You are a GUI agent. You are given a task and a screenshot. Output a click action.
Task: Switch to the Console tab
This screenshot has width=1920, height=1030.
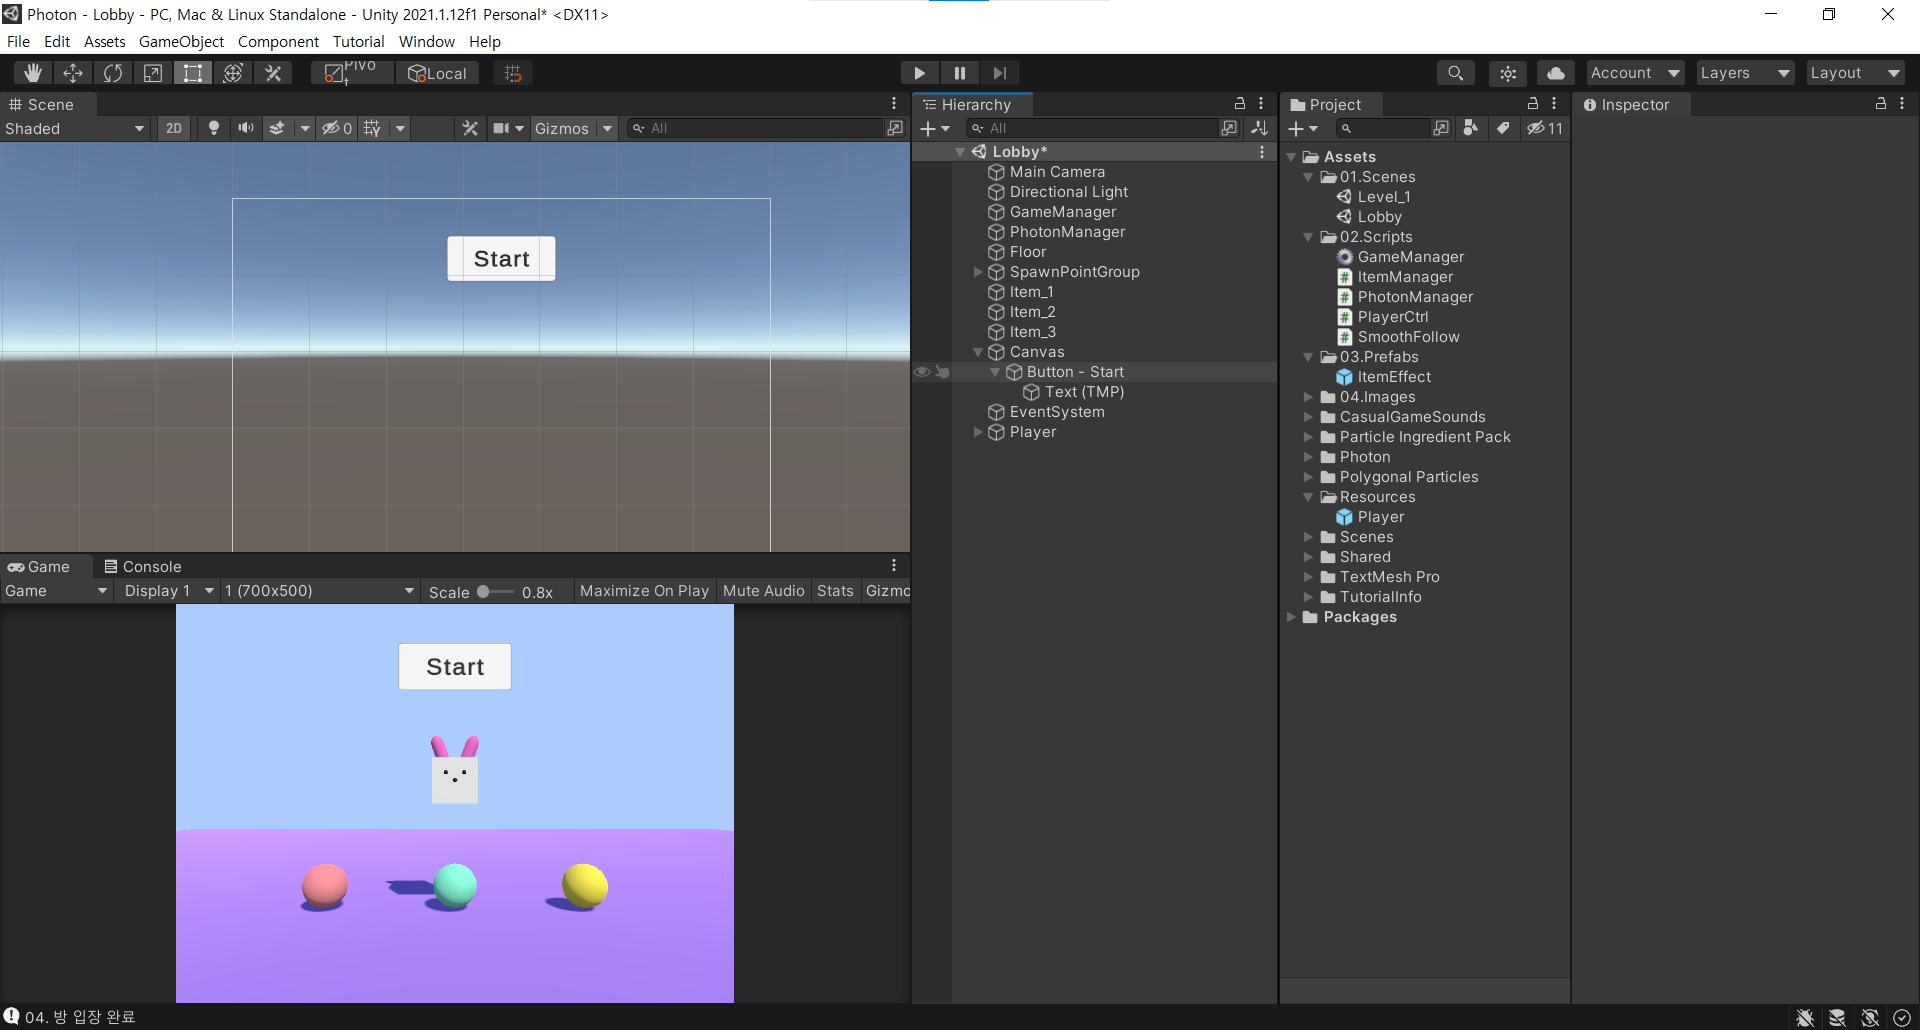point(143,566)
